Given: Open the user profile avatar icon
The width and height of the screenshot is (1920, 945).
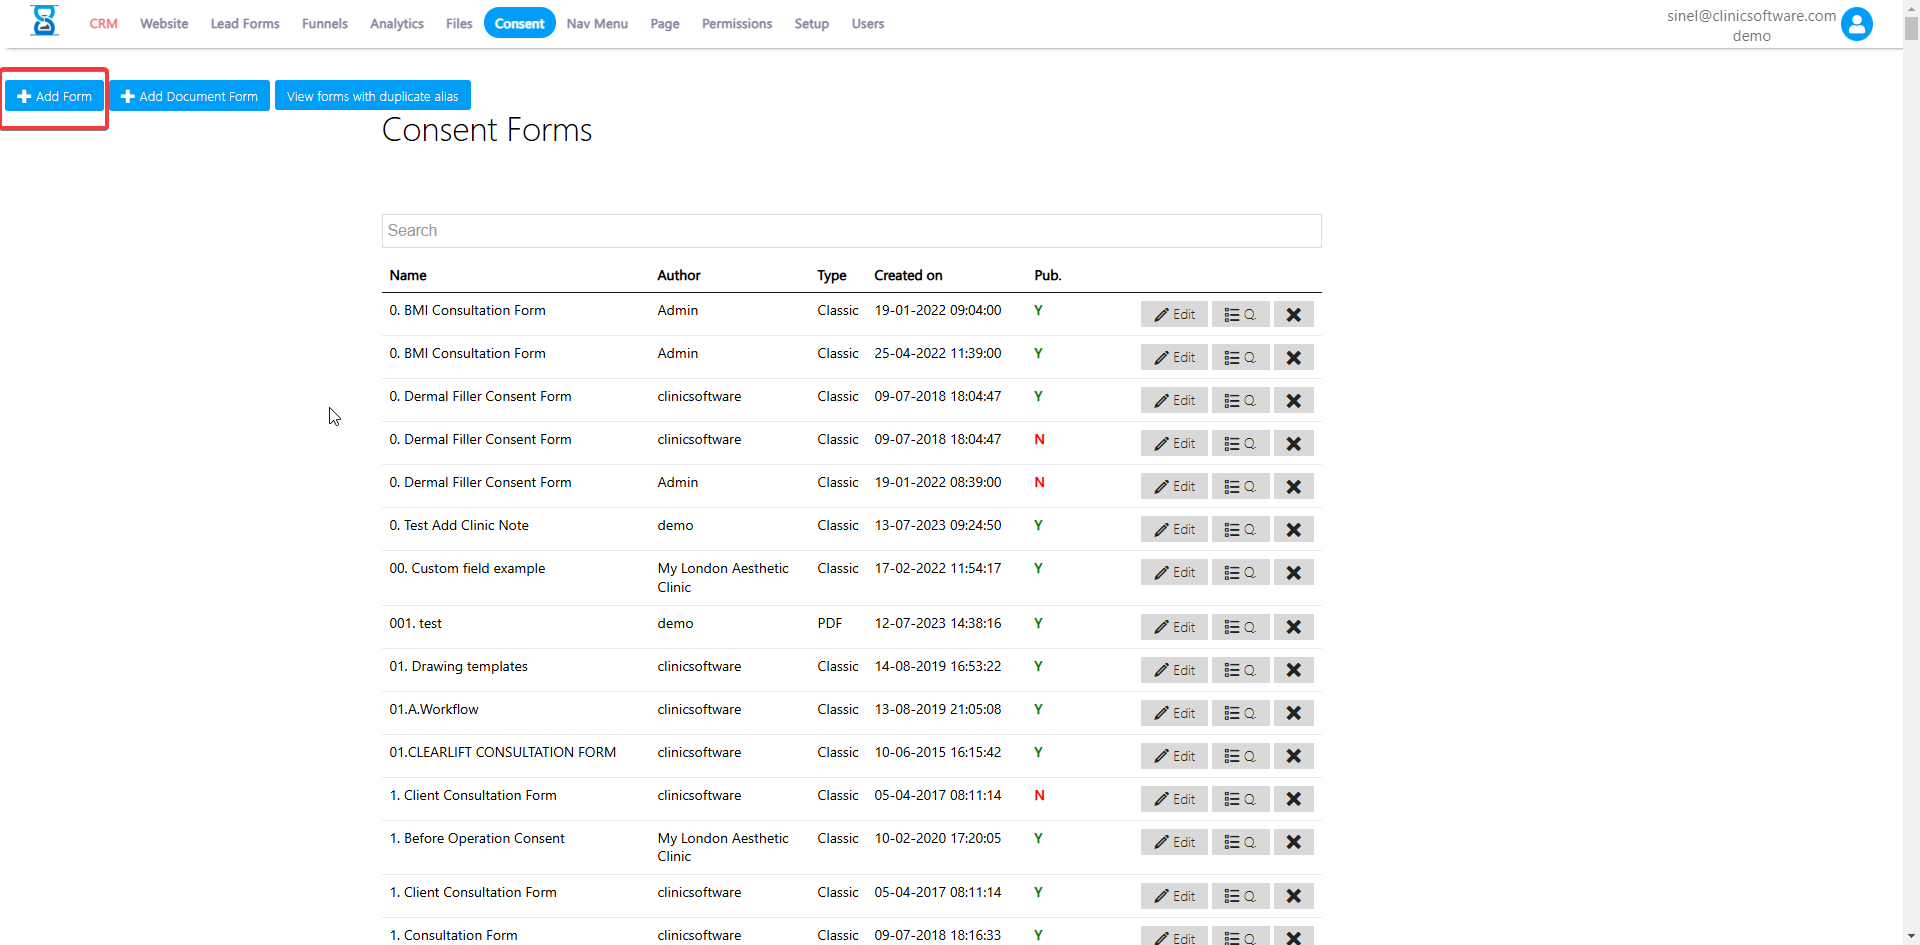Looking at the screenshot, I should (x=1856, y=24).
